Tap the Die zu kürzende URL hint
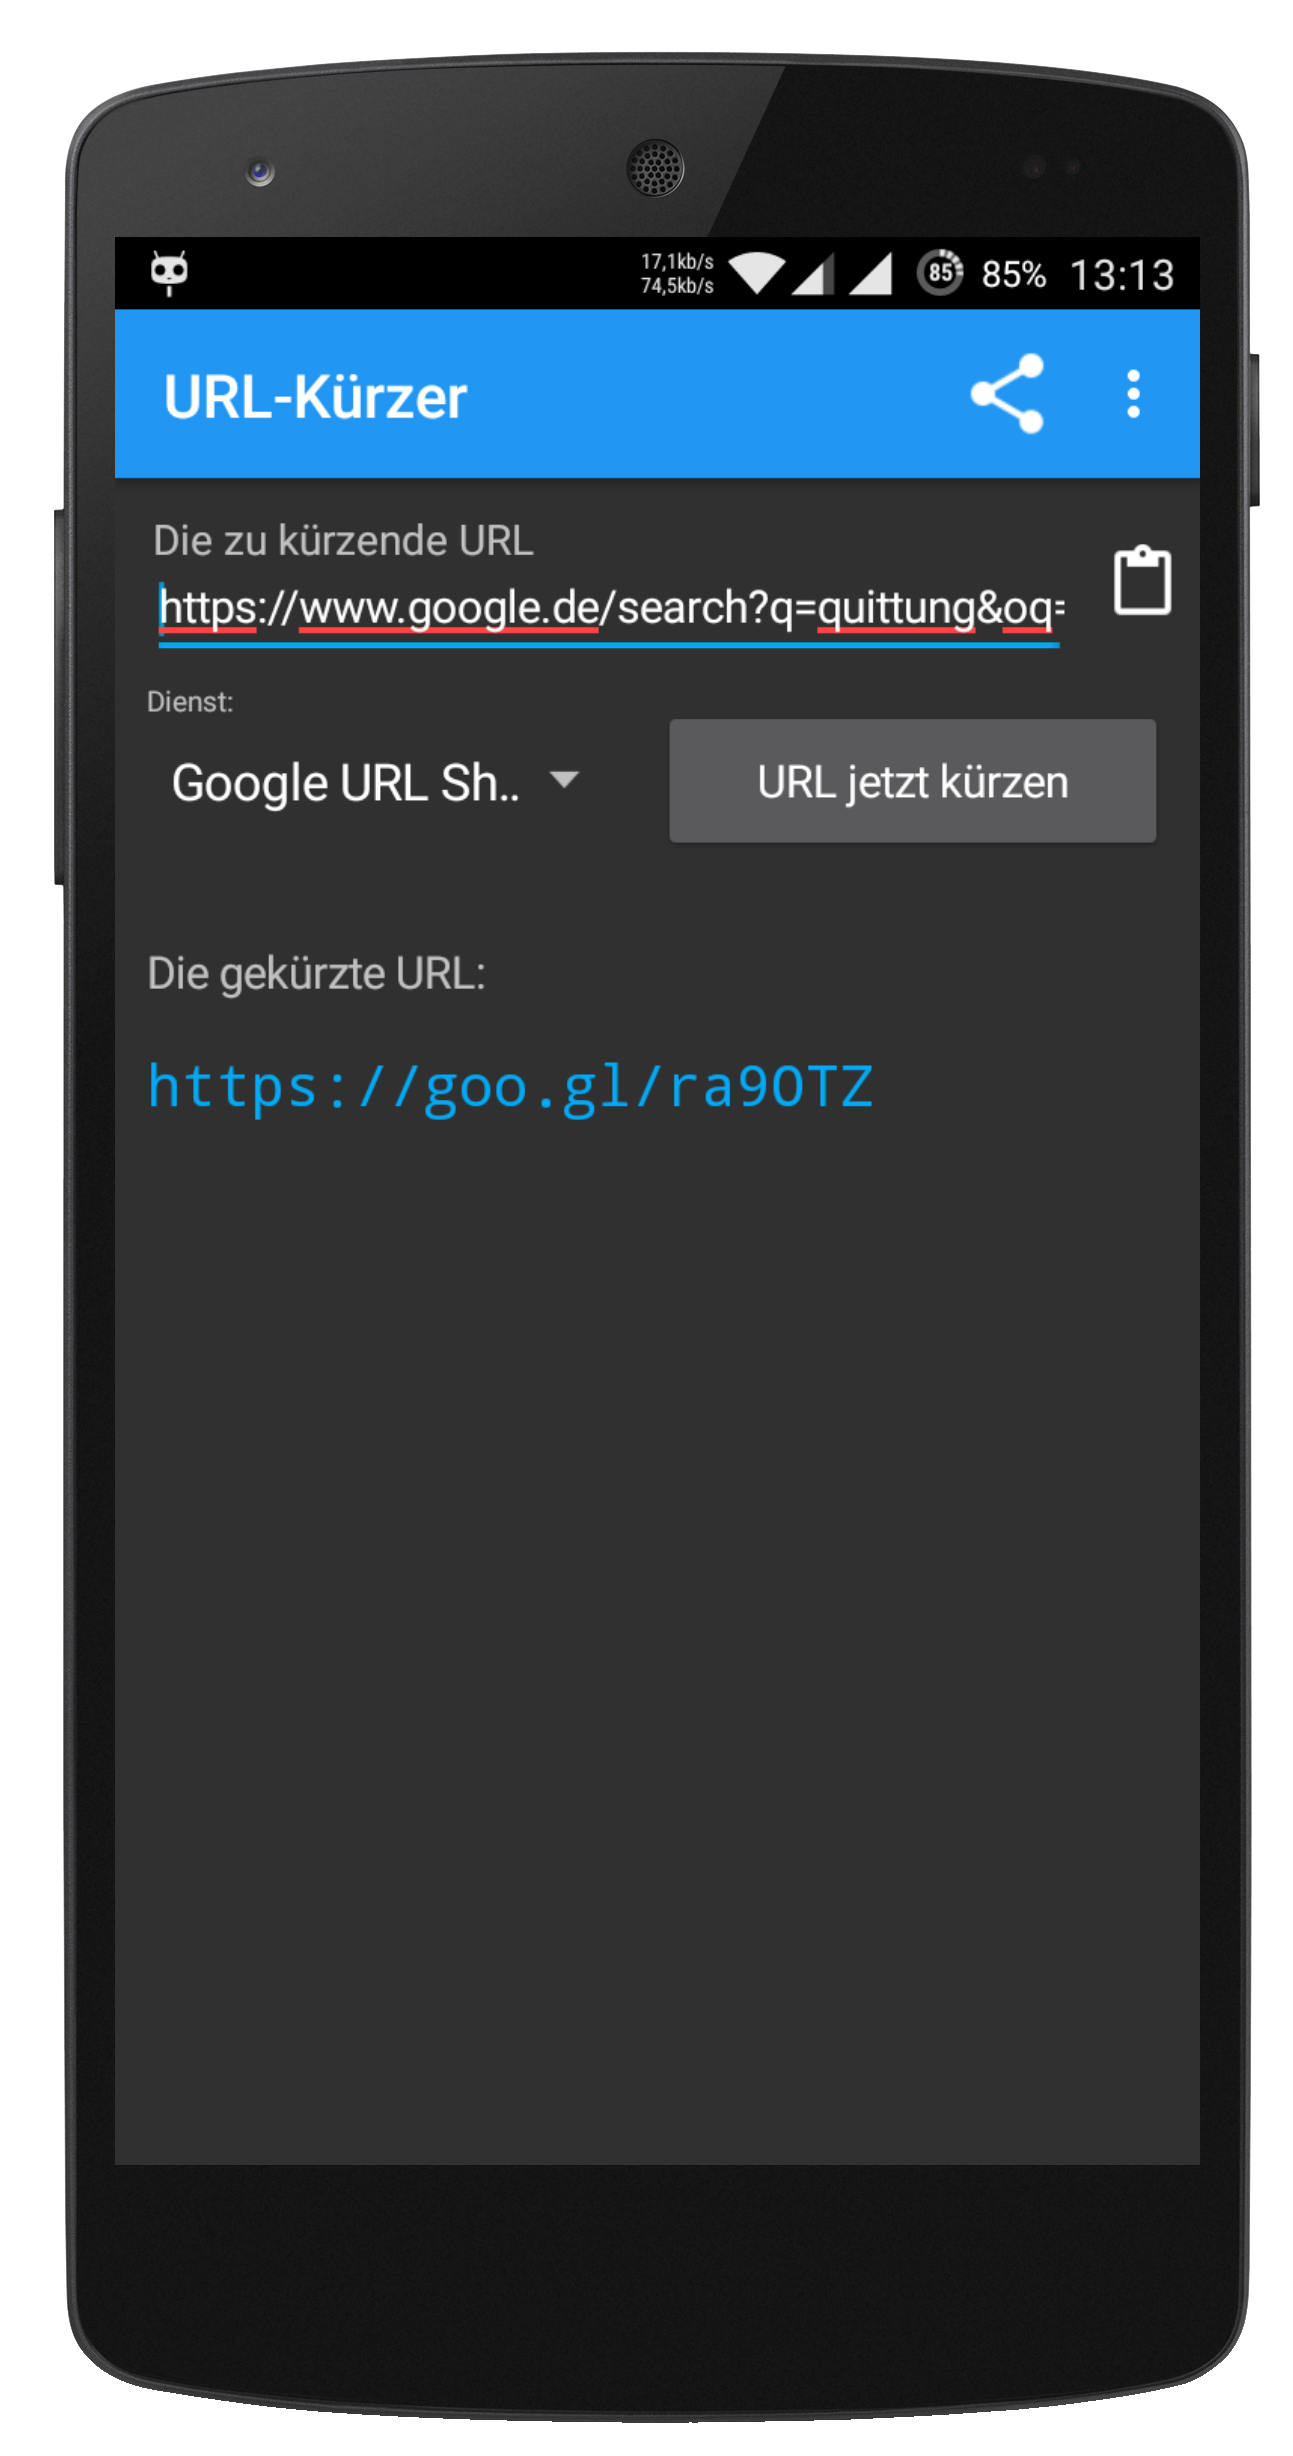This screenshot has height=2456, width=1293. [x=343, y=541]
